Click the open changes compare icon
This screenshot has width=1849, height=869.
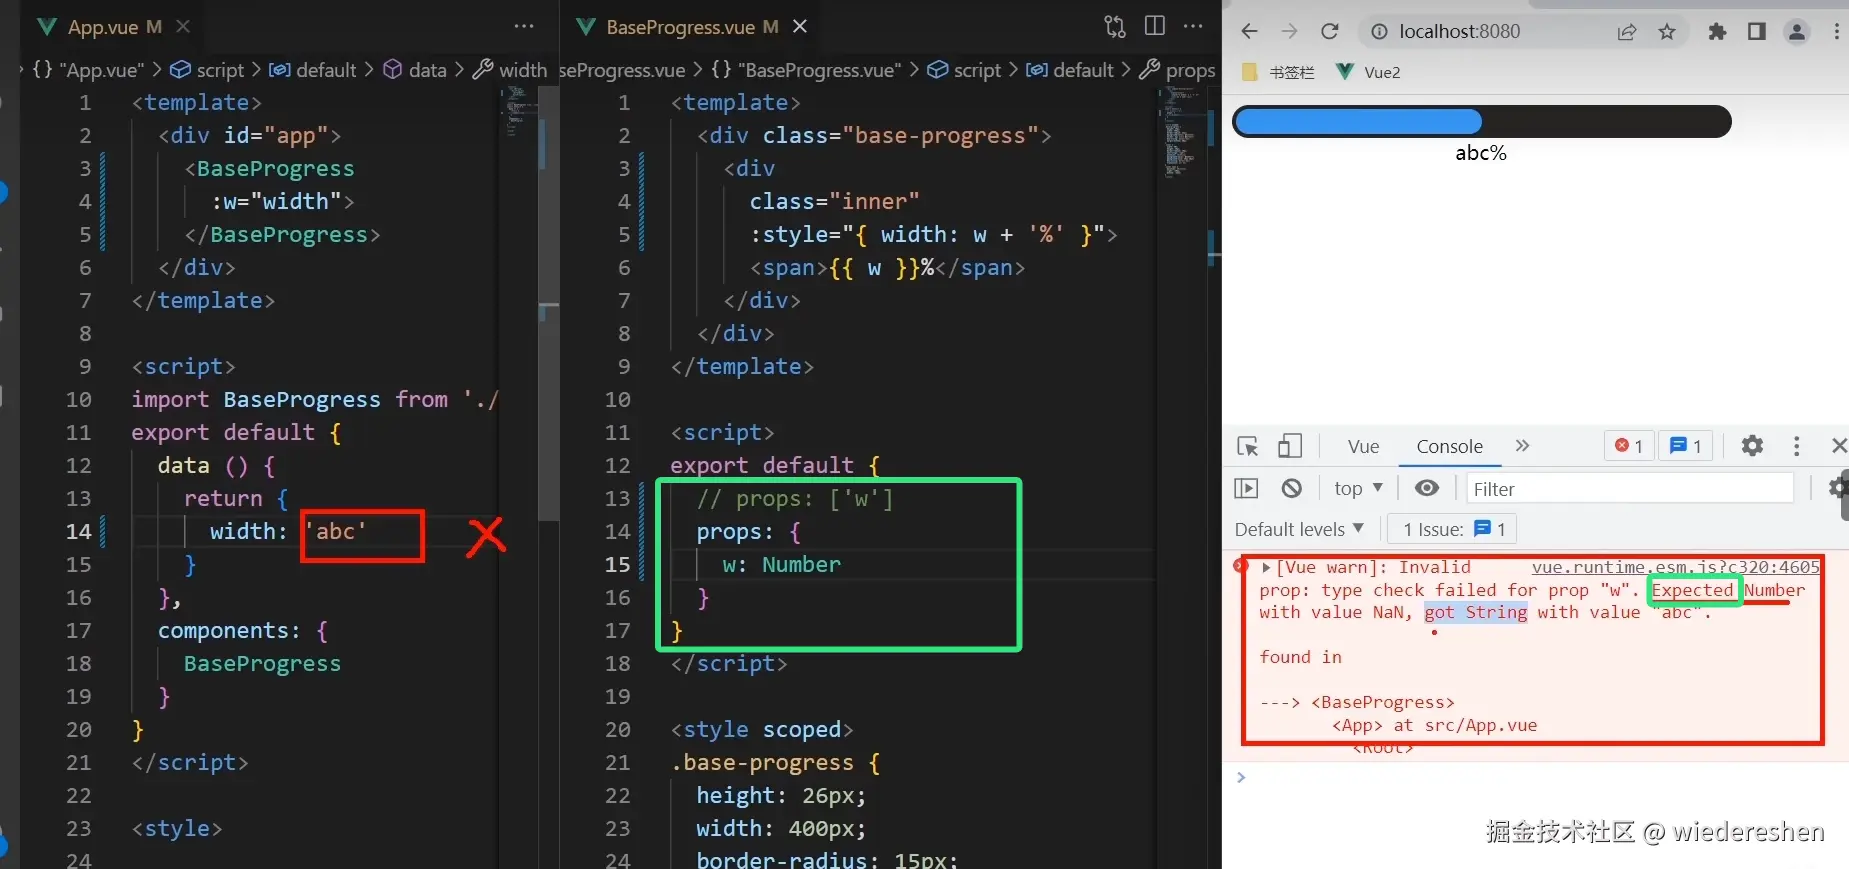(x=1115, y=27)
